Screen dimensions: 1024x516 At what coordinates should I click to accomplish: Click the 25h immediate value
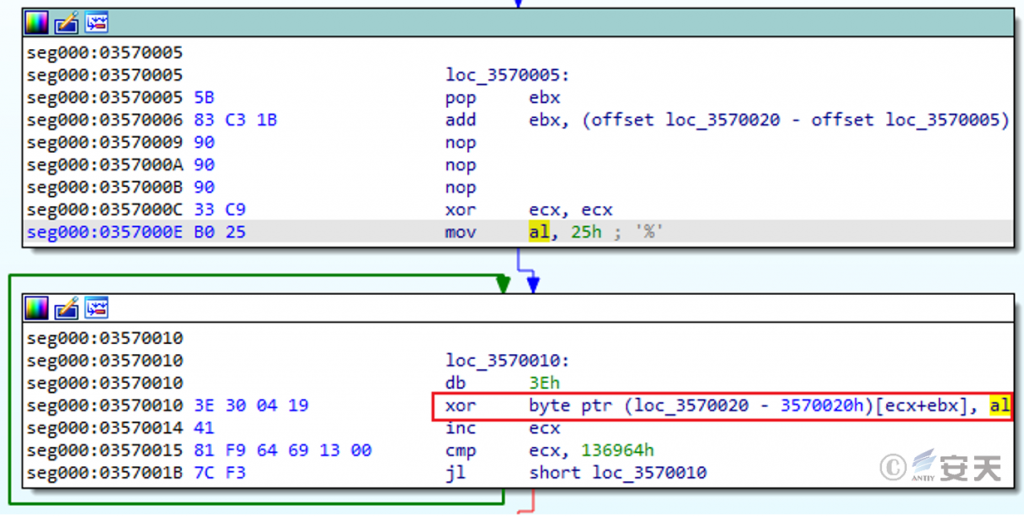(x=586, y=232)
